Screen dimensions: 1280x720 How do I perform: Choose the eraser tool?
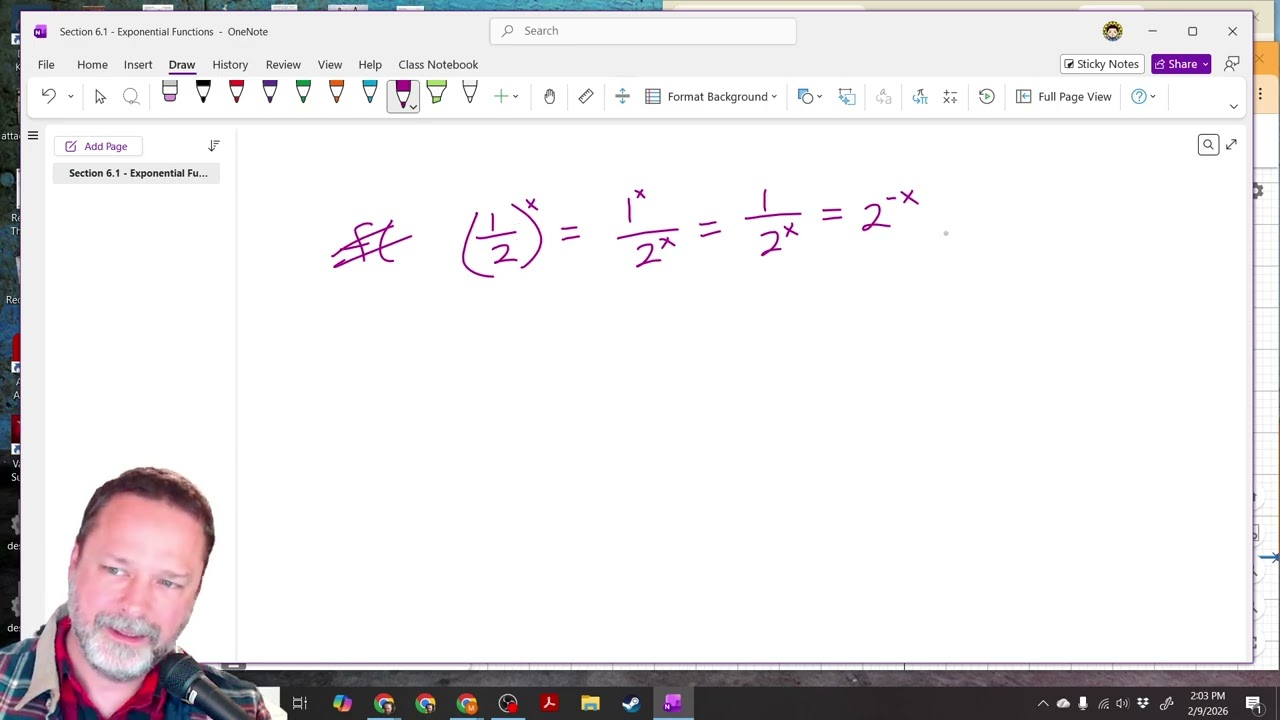[170, 93]
